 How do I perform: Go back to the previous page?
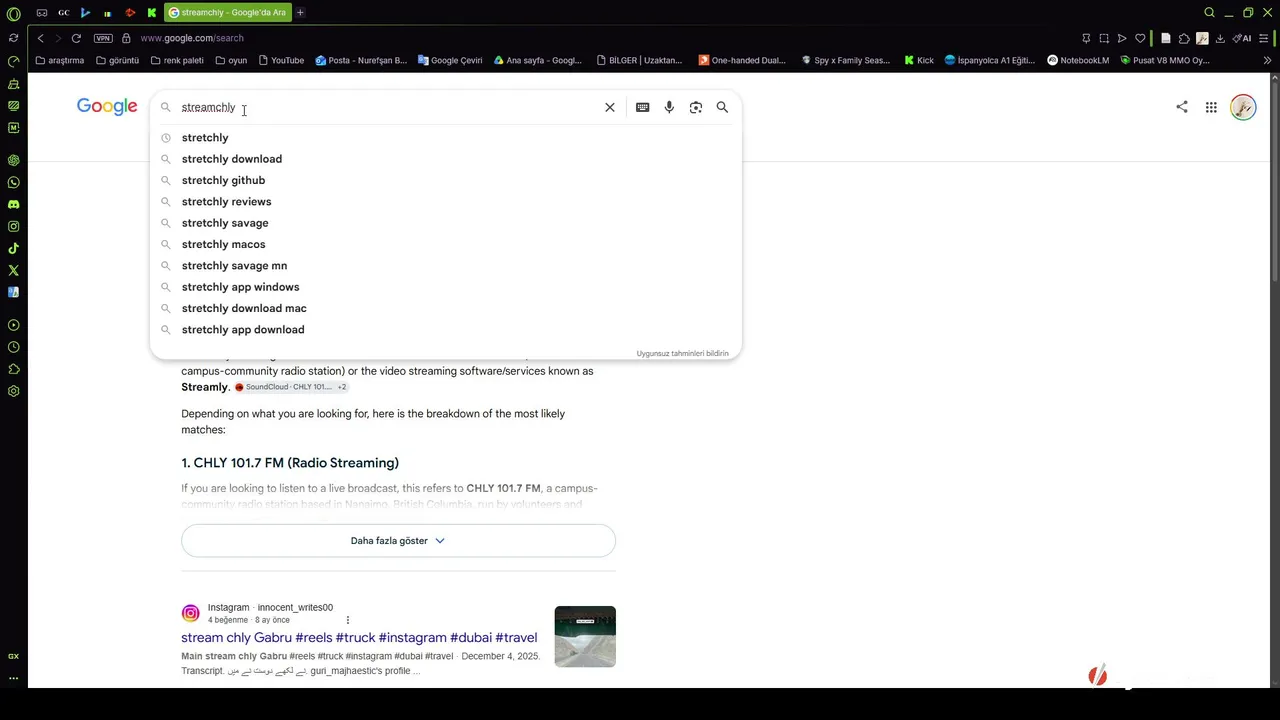tap(40, 38)
